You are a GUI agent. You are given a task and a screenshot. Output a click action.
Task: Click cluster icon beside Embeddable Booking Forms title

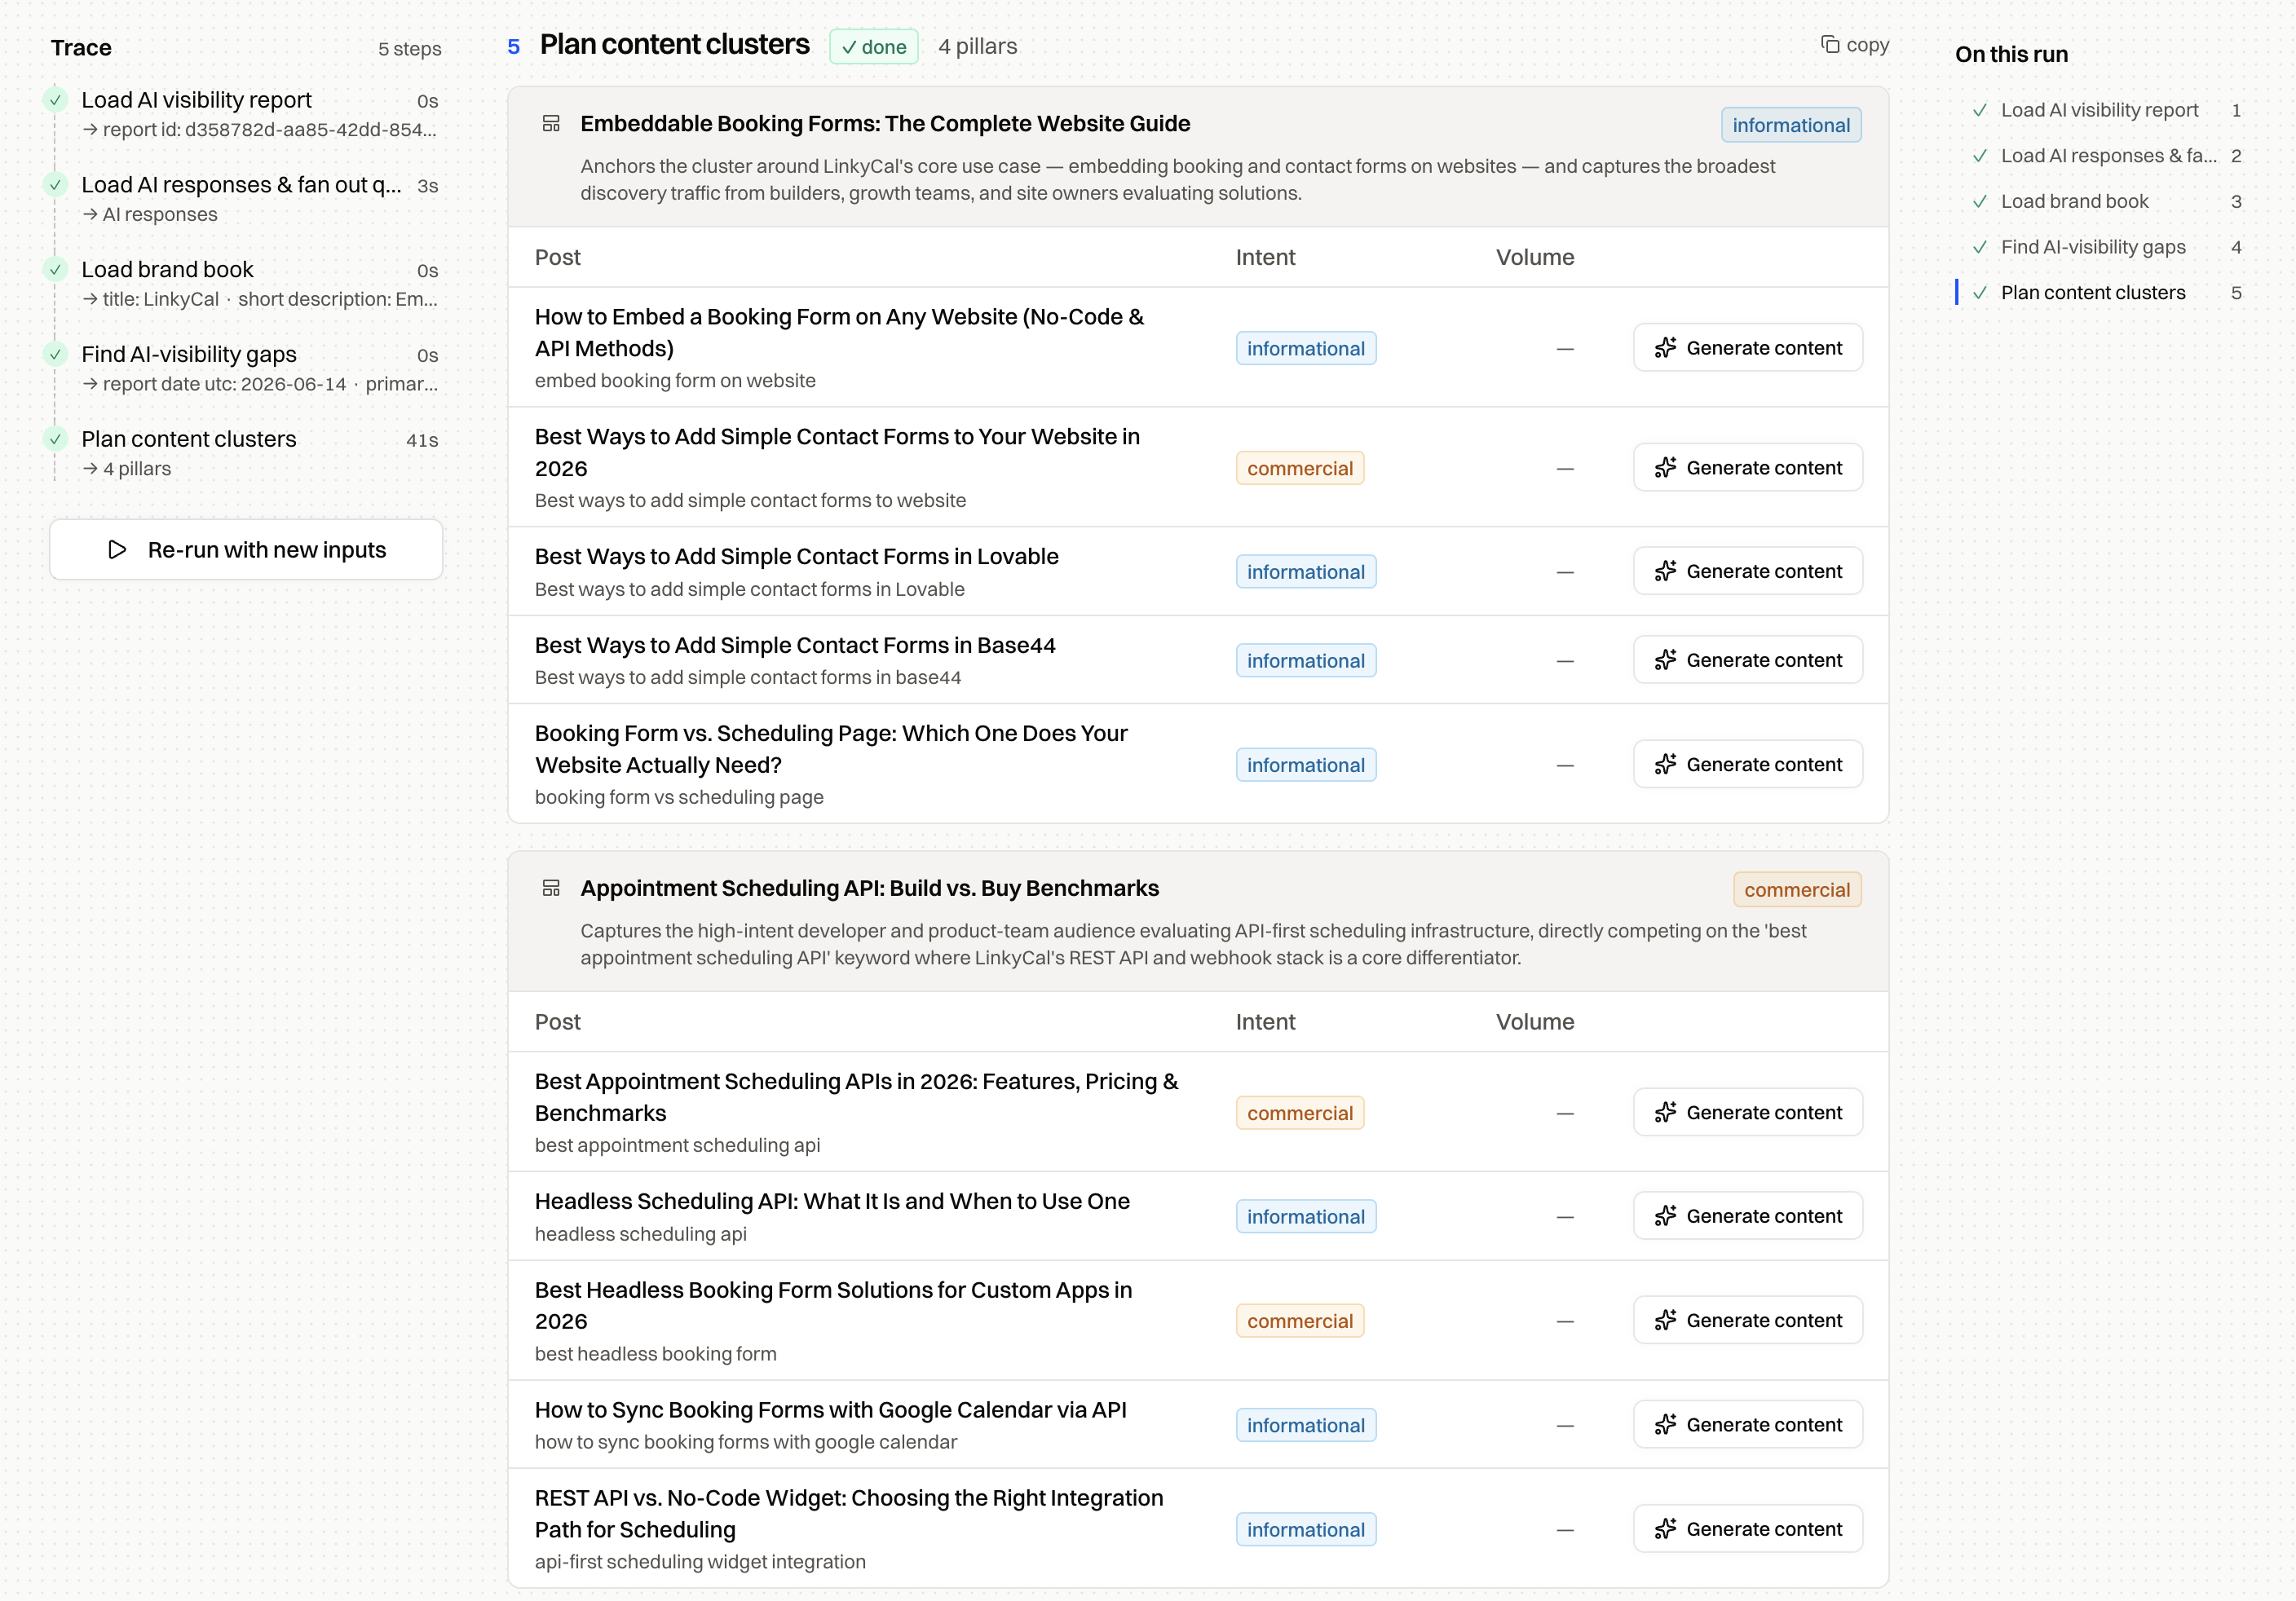click(551, 124)
